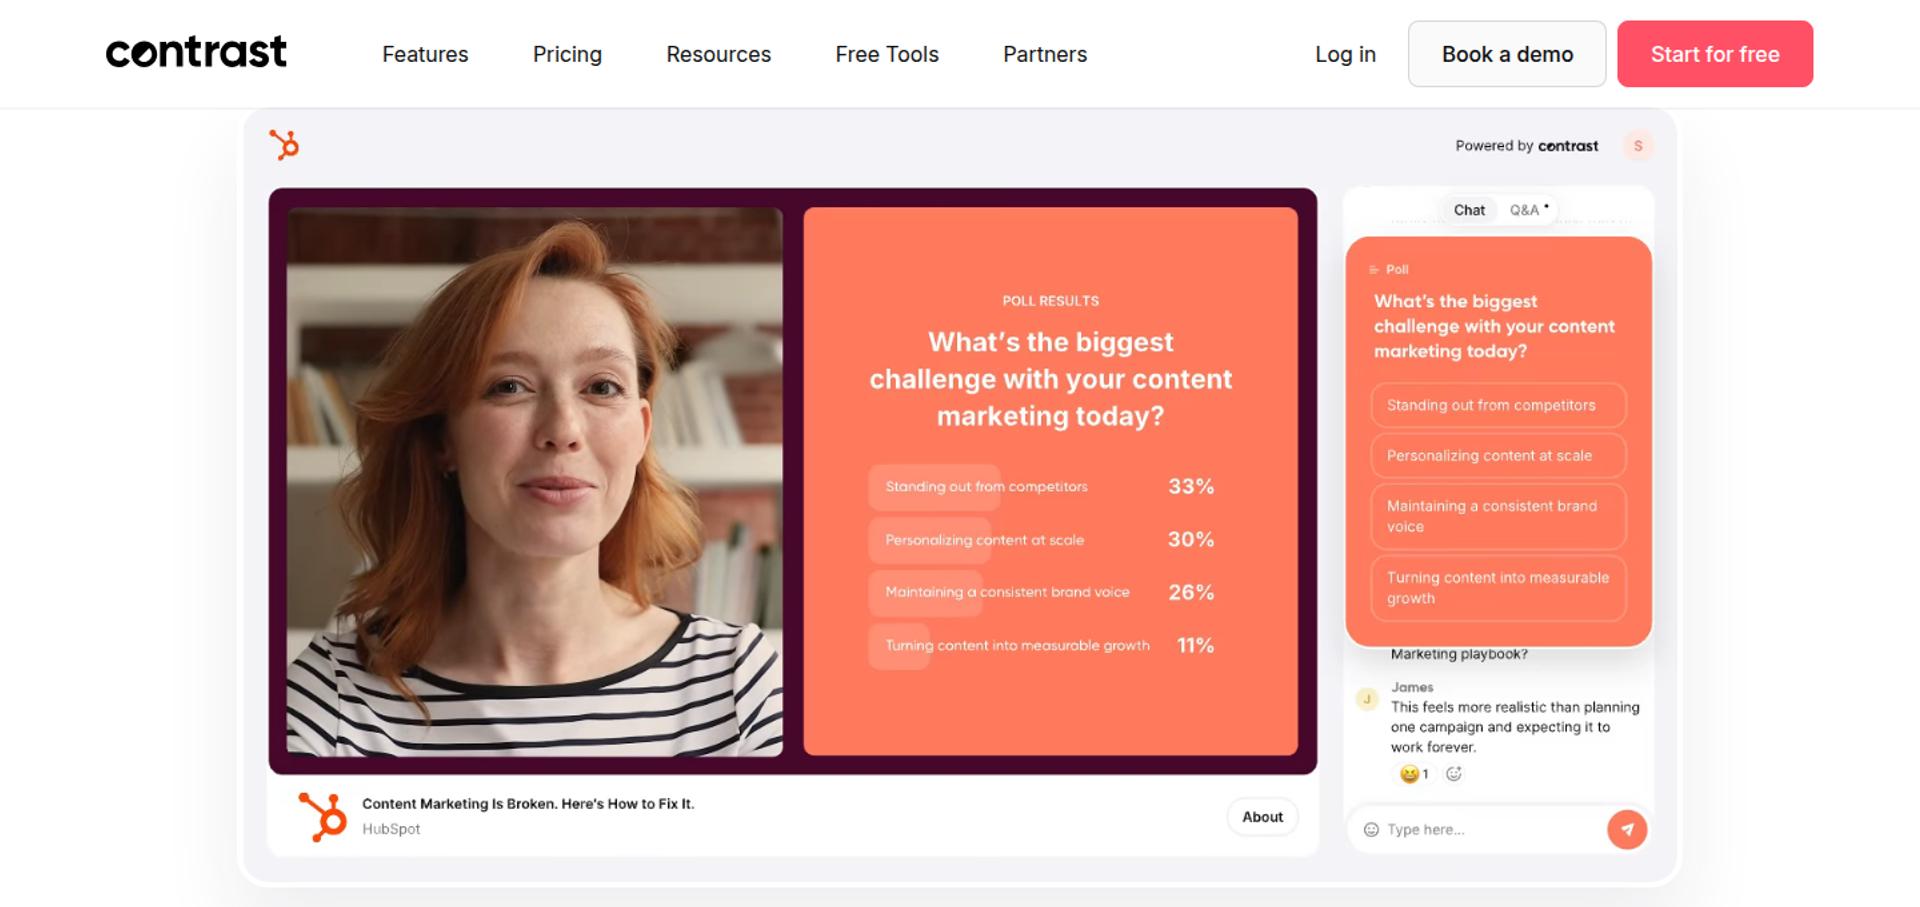
Task: Open the Free Tools menu
Action: (x=887, y=54)
